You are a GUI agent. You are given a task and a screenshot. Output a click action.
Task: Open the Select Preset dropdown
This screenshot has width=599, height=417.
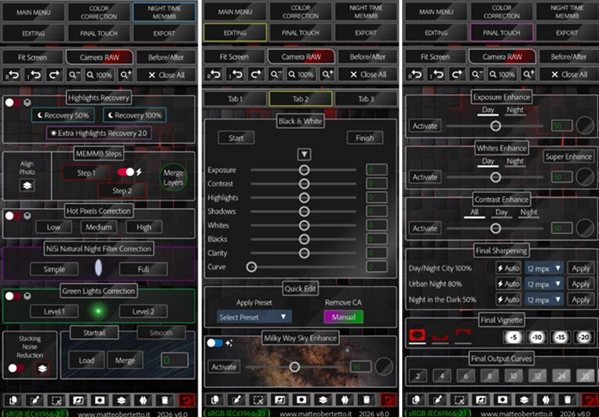(254, 317)
